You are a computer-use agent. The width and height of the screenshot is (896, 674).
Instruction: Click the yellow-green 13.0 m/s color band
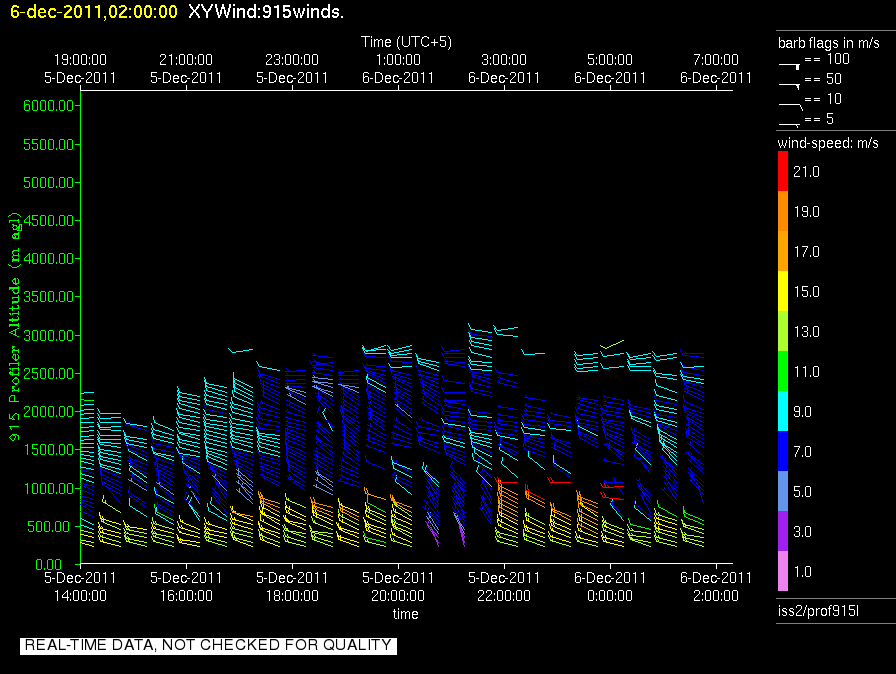tap(783, 331)
